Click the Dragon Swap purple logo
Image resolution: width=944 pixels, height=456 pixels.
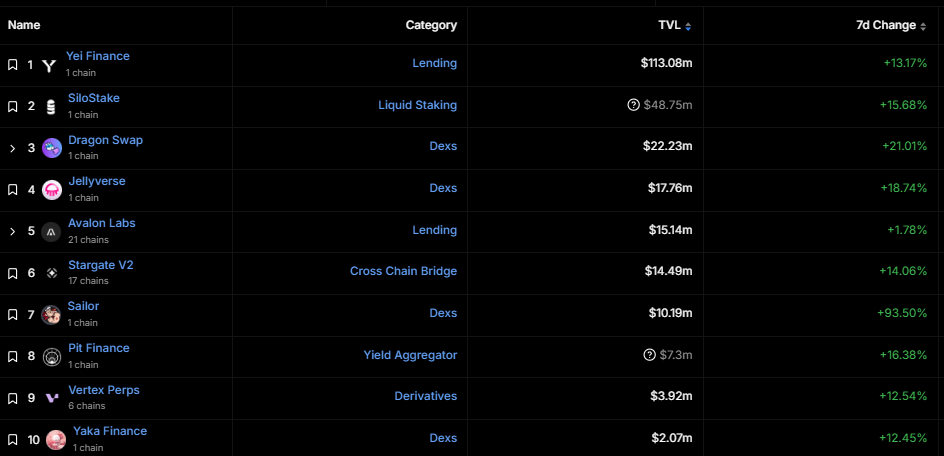click(x=52, y=148)
